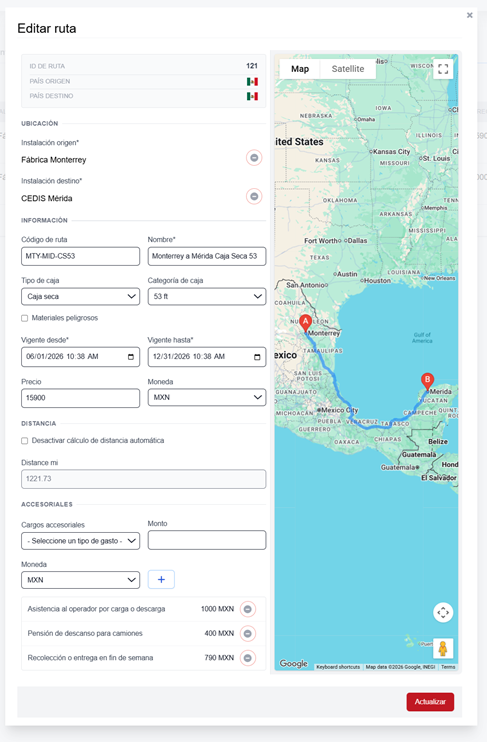Click Houston label on map
Viewport: 487px width, 742px height.
[377, 281]
